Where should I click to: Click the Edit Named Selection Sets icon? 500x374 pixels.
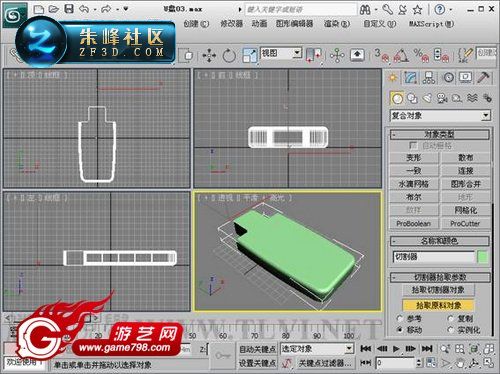tap(466, 55)
